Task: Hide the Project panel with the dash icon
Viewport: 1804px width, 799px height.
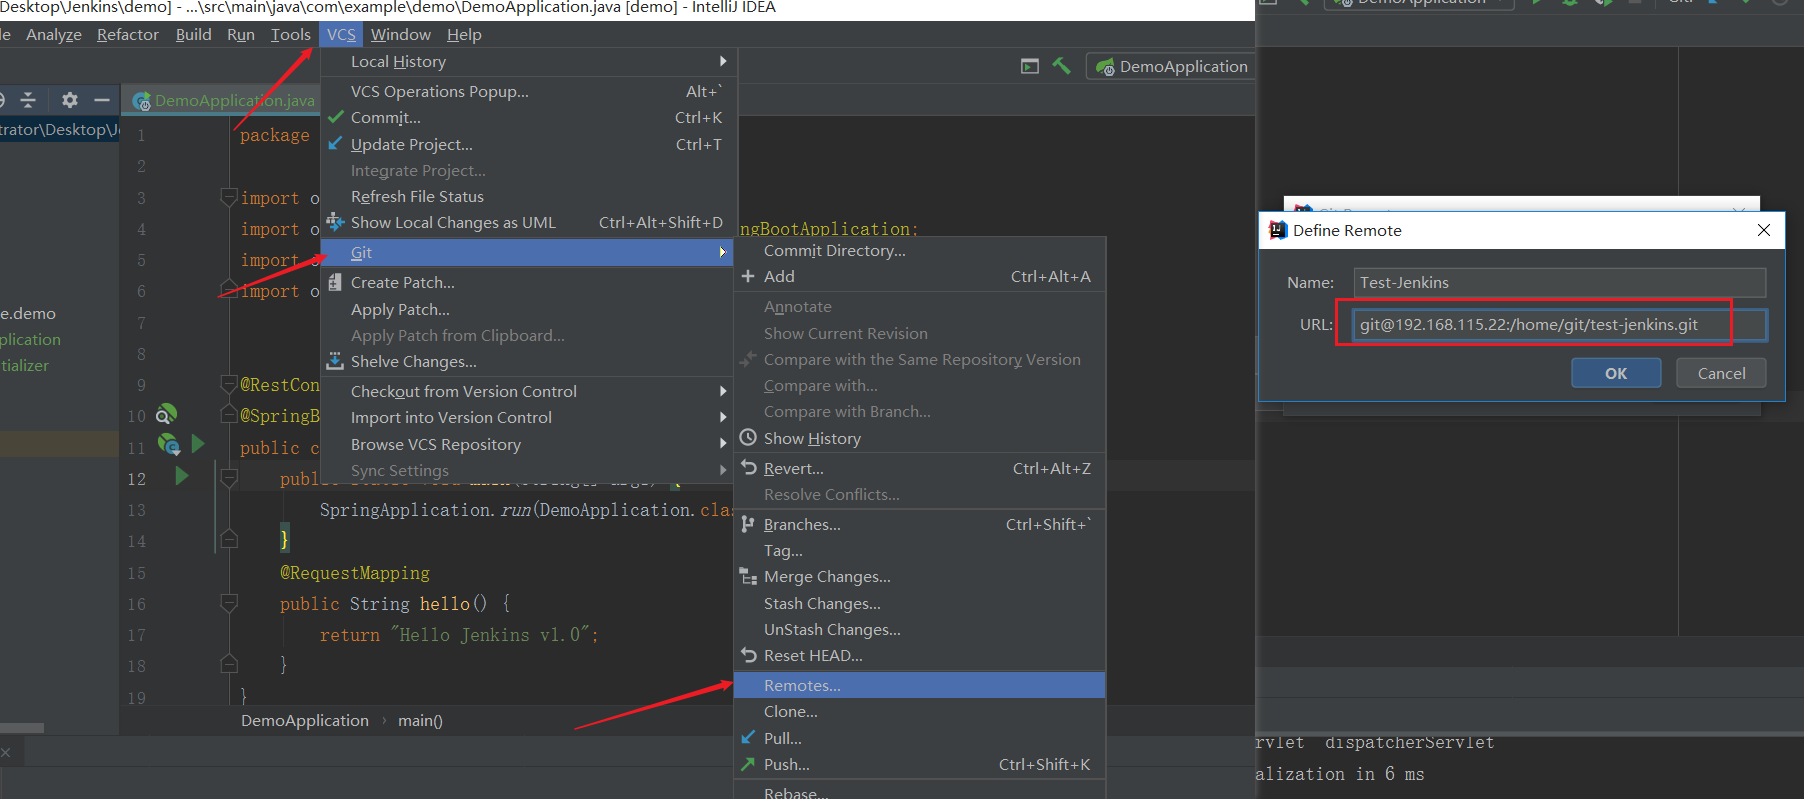Action: tap(102, 100)
